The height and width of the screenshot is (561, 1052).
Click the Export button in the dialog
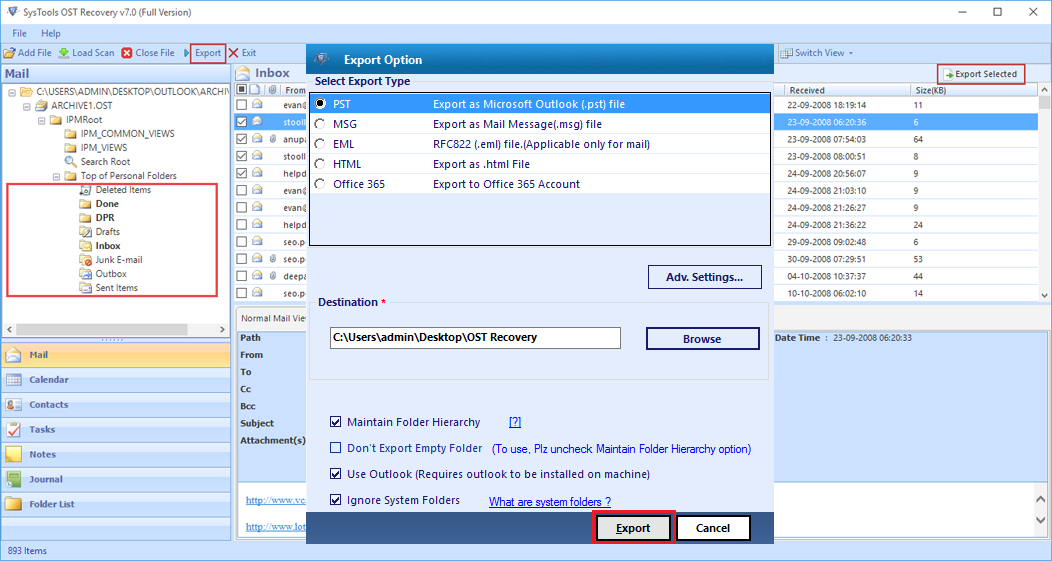click(x=633, y=528)
